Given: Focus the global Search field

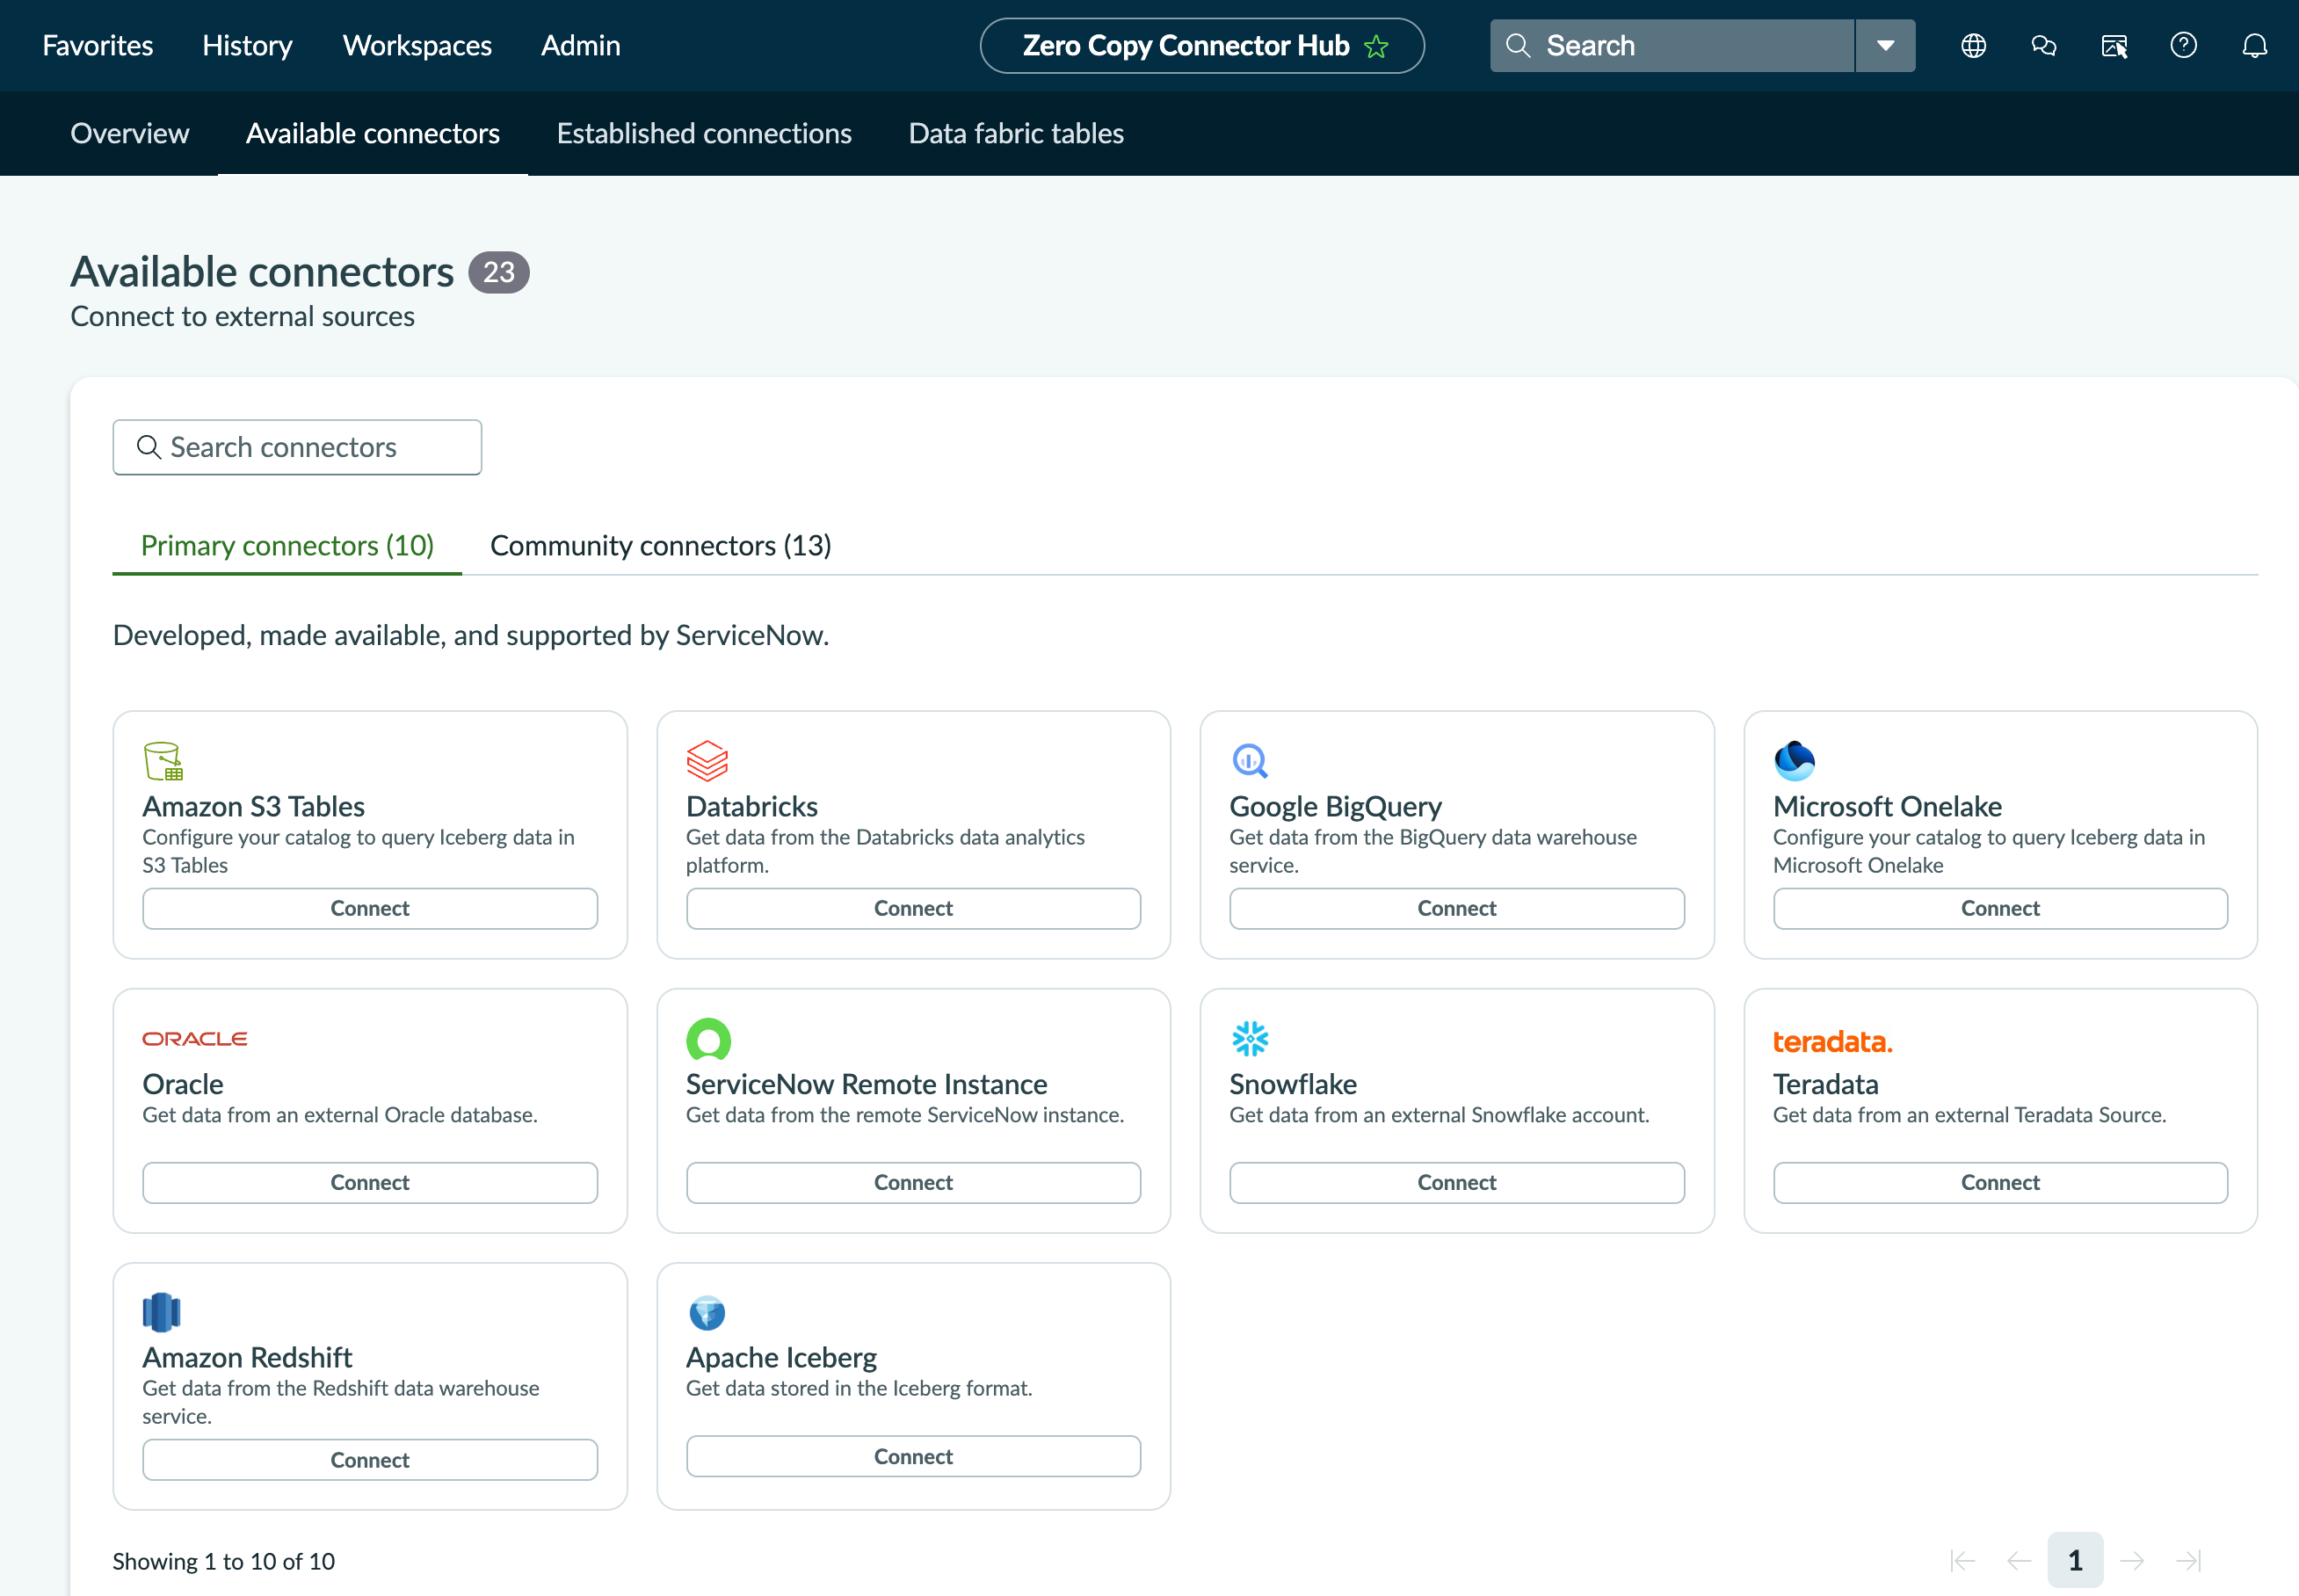Looking at the screenshot, I should [1672, 46].
